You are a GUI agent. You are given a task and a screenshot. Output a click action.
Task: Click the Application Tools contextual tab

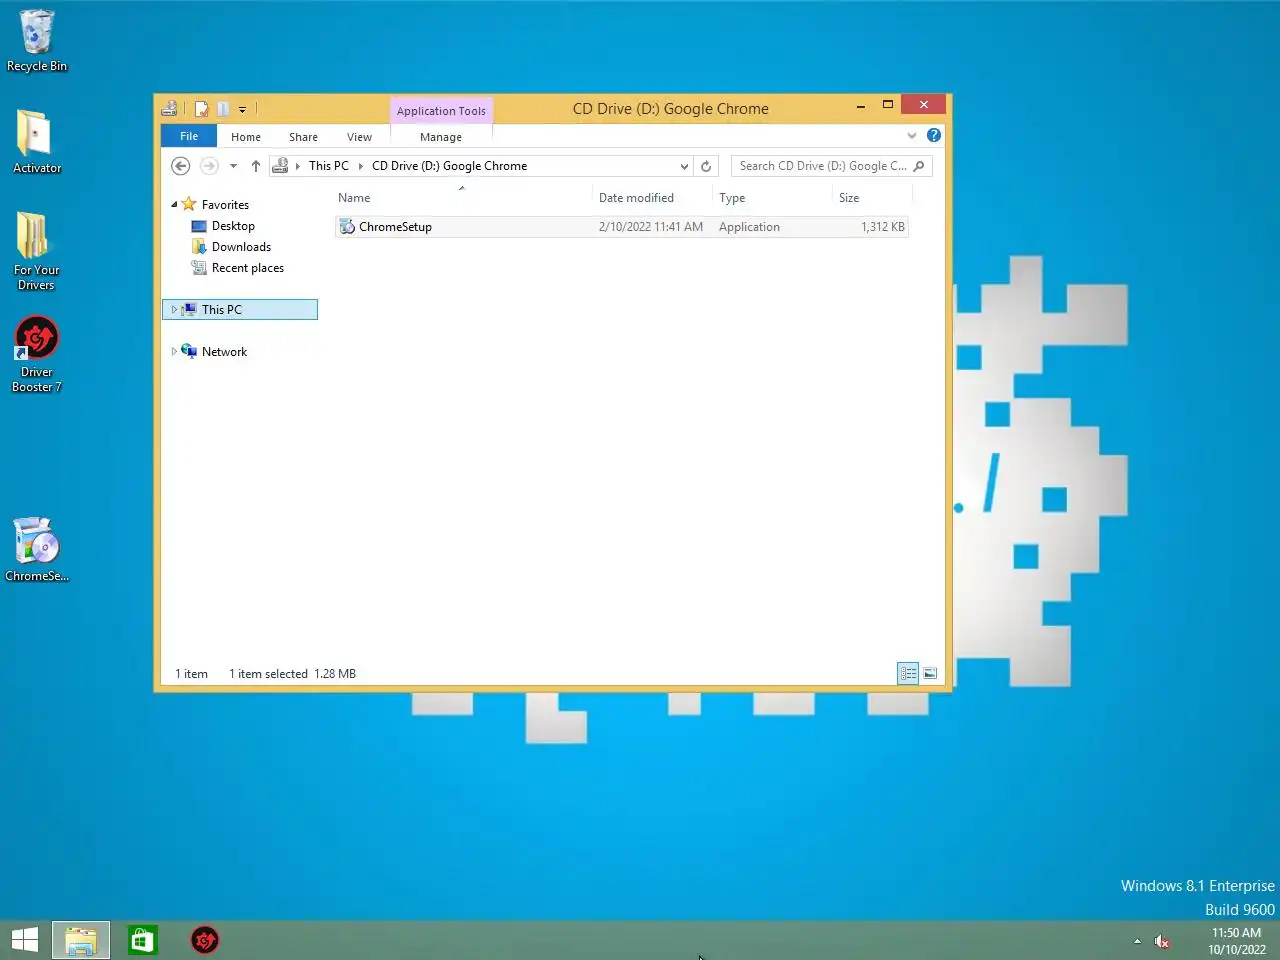pos(441,111)
